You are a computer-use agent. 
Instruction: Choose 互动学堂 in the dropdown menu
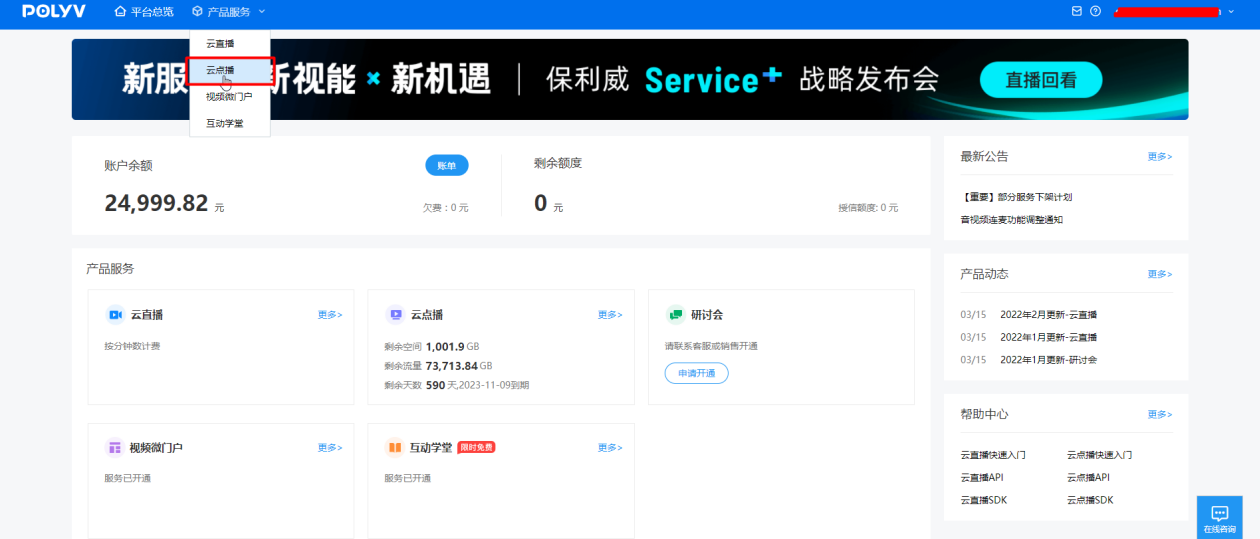point(224,123)
